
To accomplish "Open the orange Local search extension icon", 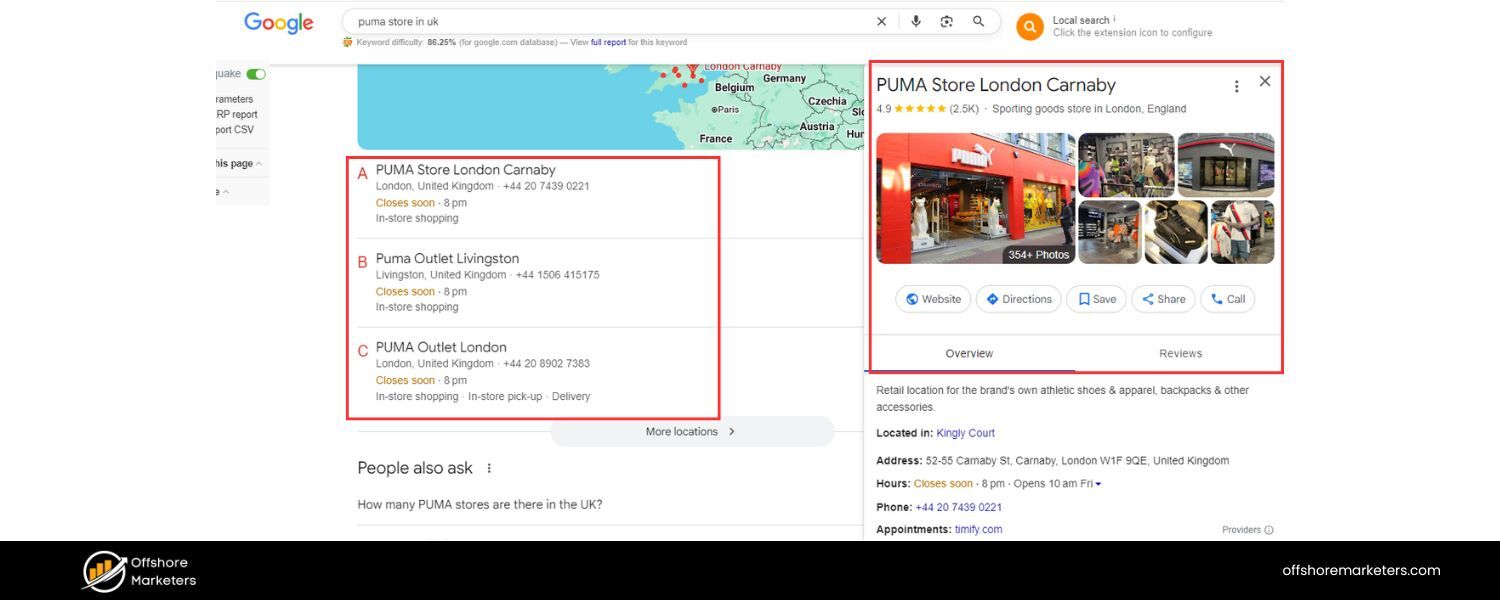I will tap(1029, 26).
